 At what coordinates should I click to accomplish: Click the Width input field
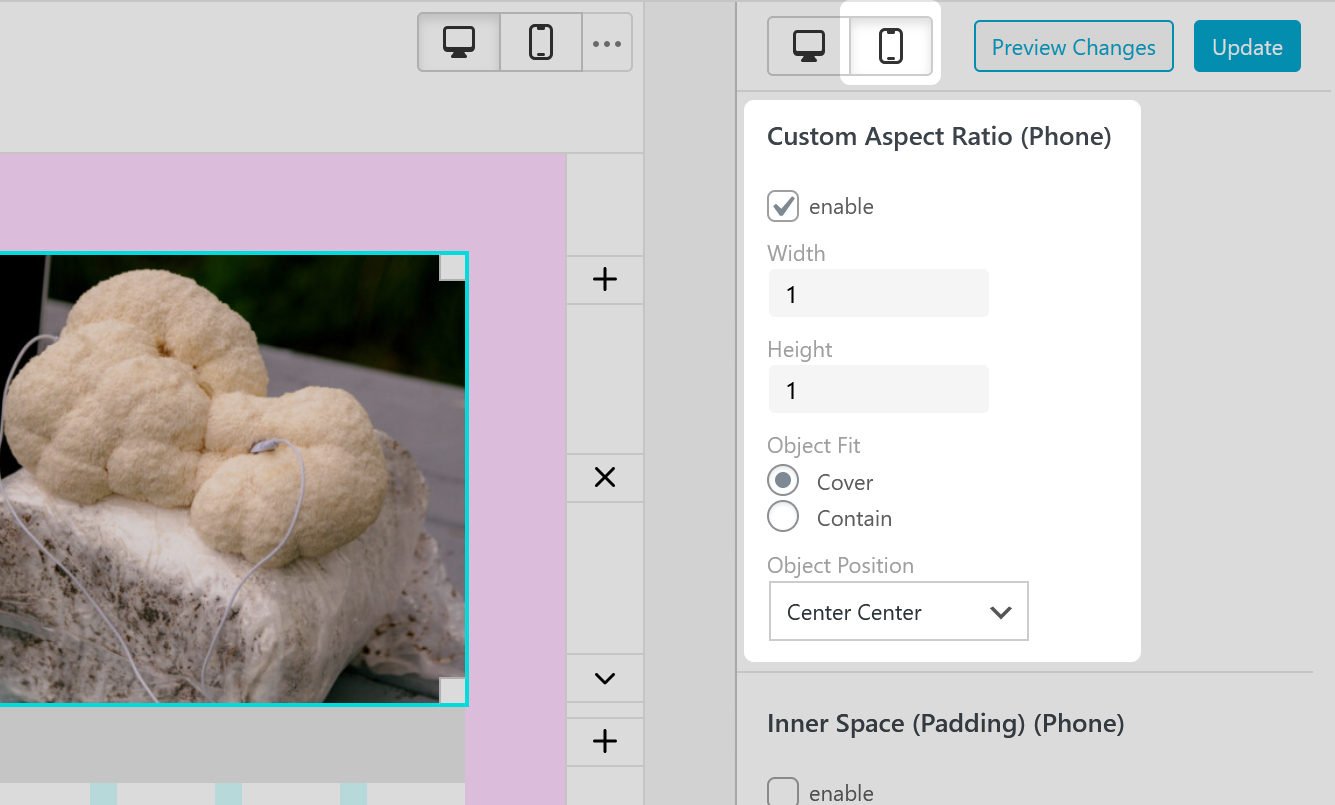point(877,293)
